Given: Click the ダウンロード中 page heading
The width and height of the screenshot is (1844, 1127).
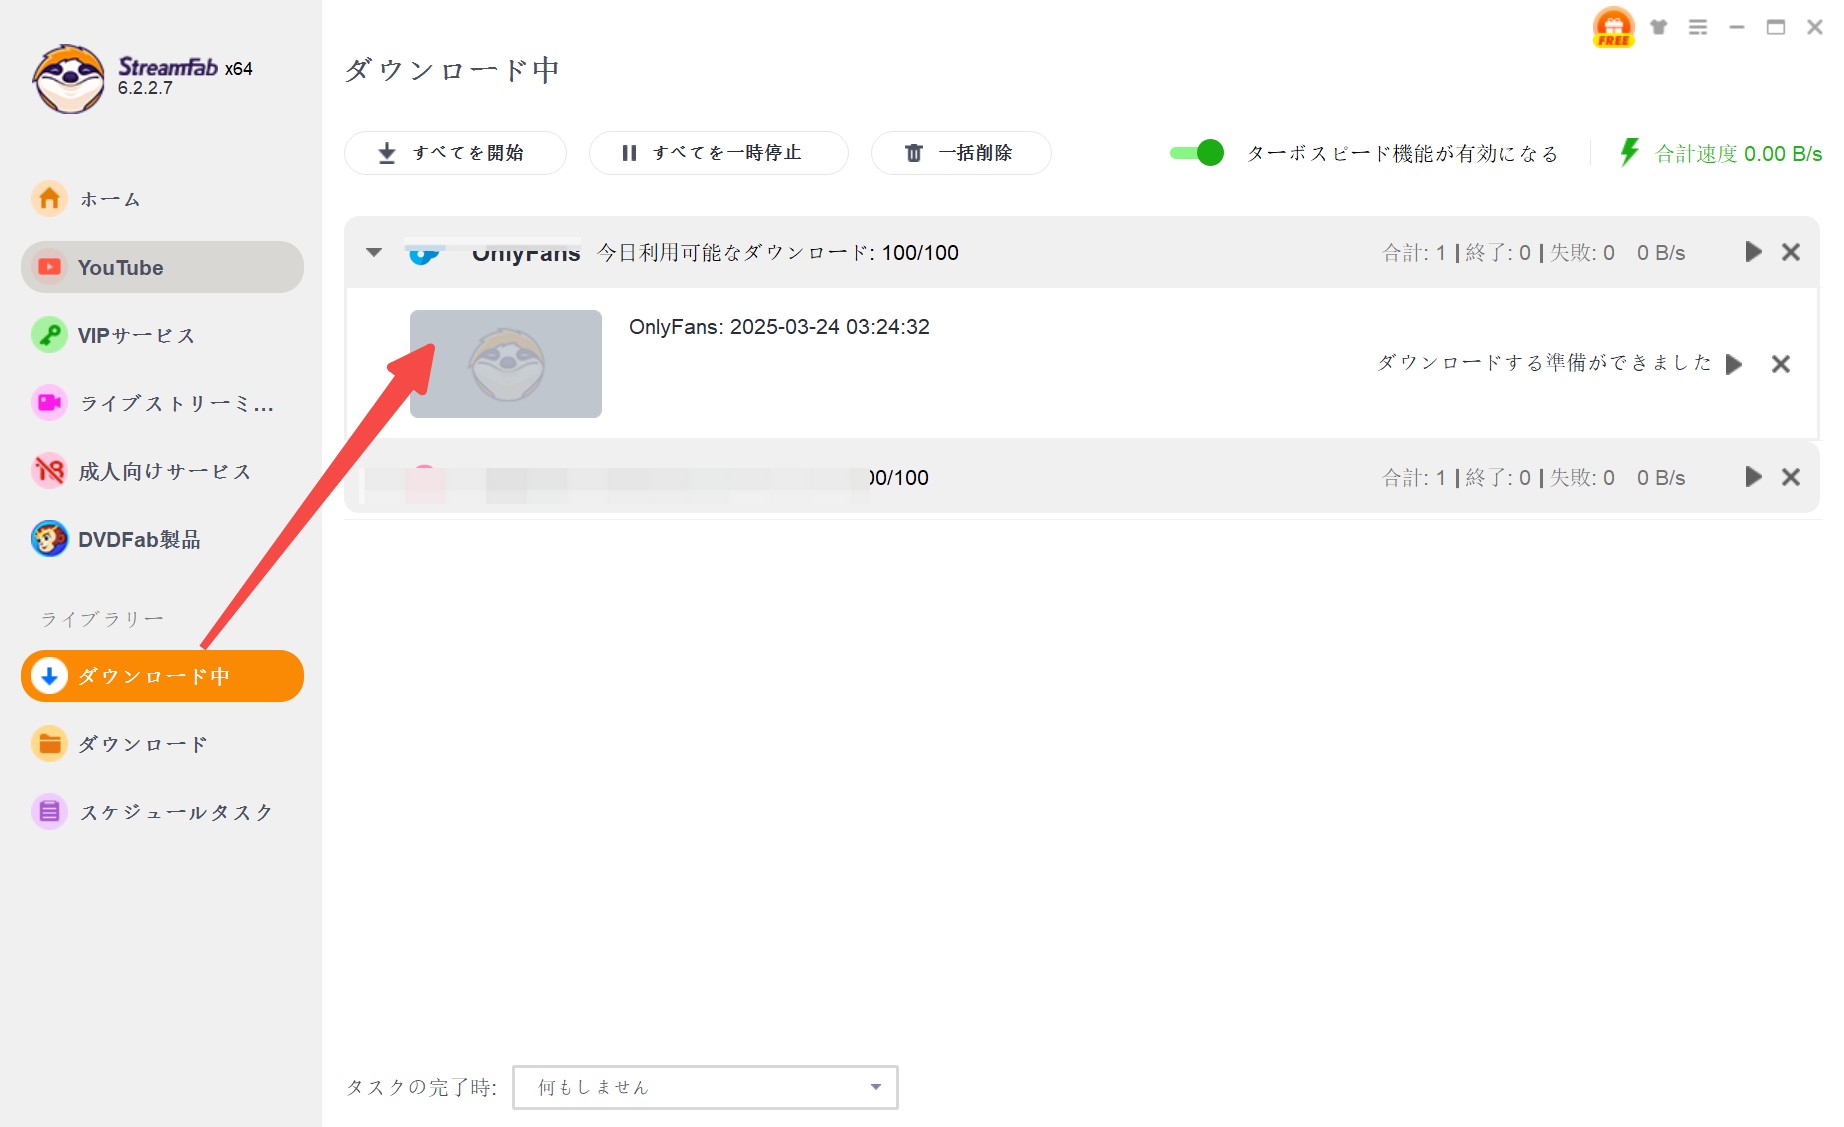Looking at the screenshot, I should [452, 69].
